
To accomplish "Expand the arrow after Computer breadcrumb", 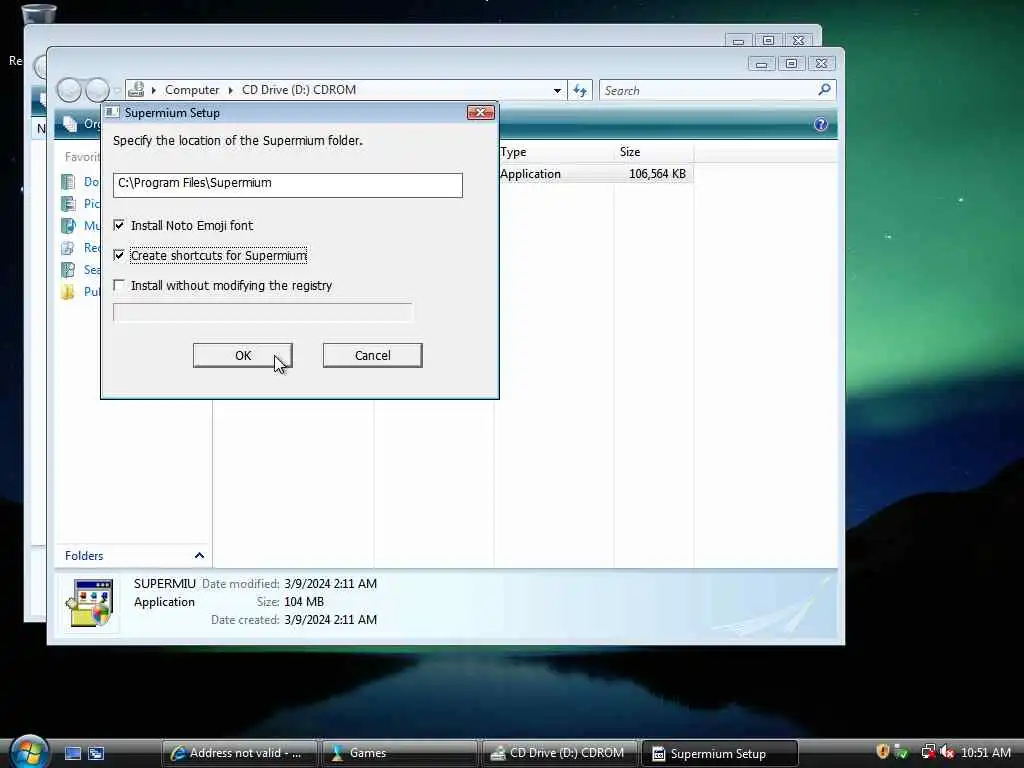I will click(231, 90).
